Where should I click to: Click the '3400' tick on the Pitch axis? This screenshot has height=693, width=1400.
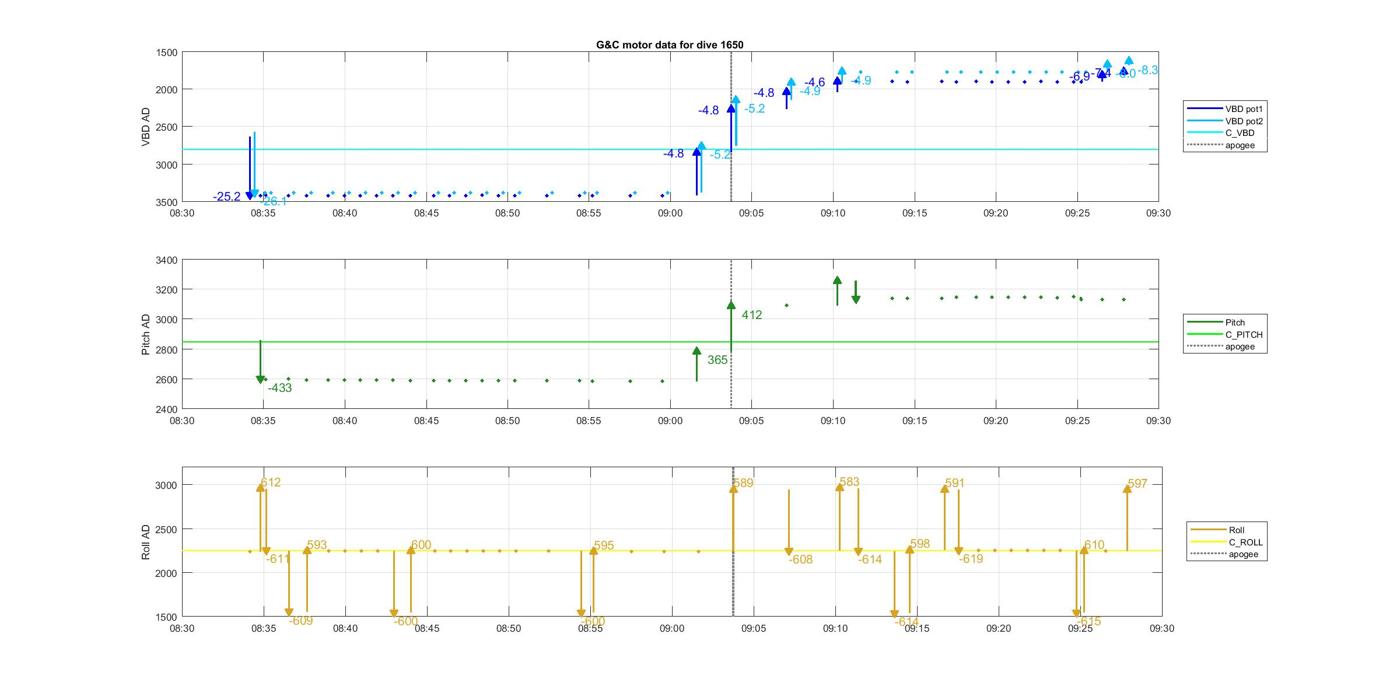click(167, 260)
